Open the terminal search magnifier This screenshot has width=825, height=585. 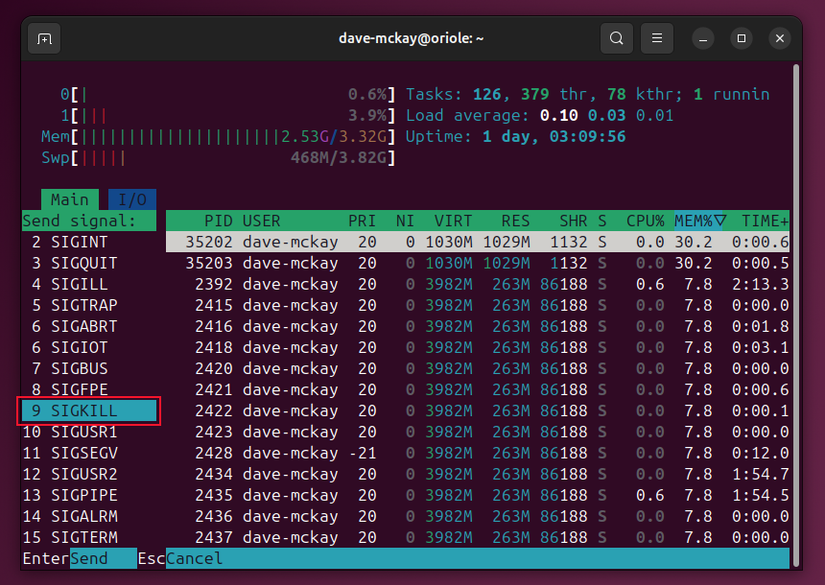[616, 38]
